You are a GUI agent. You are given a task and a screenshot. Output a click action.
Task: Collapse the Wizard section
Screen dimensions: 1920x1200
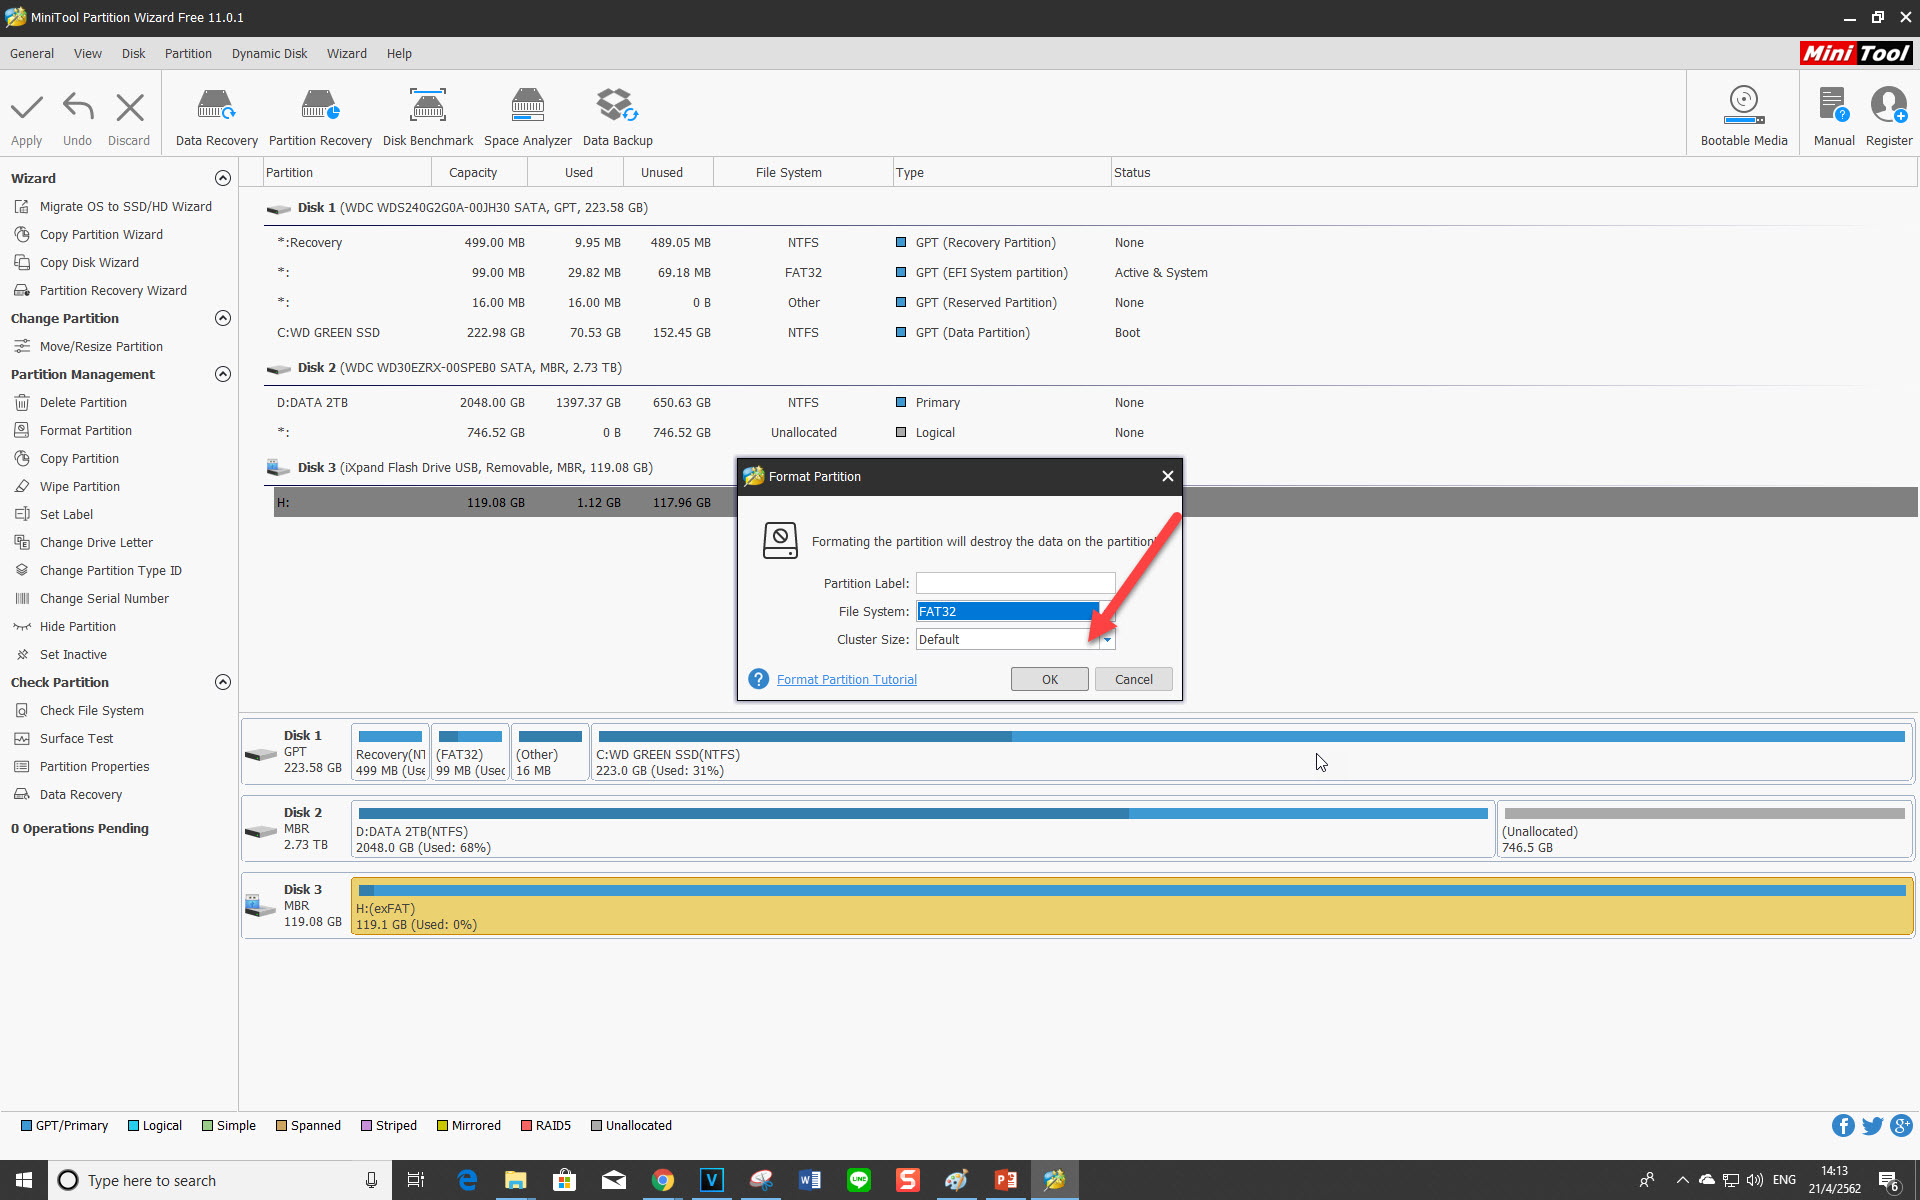point(223,178)
